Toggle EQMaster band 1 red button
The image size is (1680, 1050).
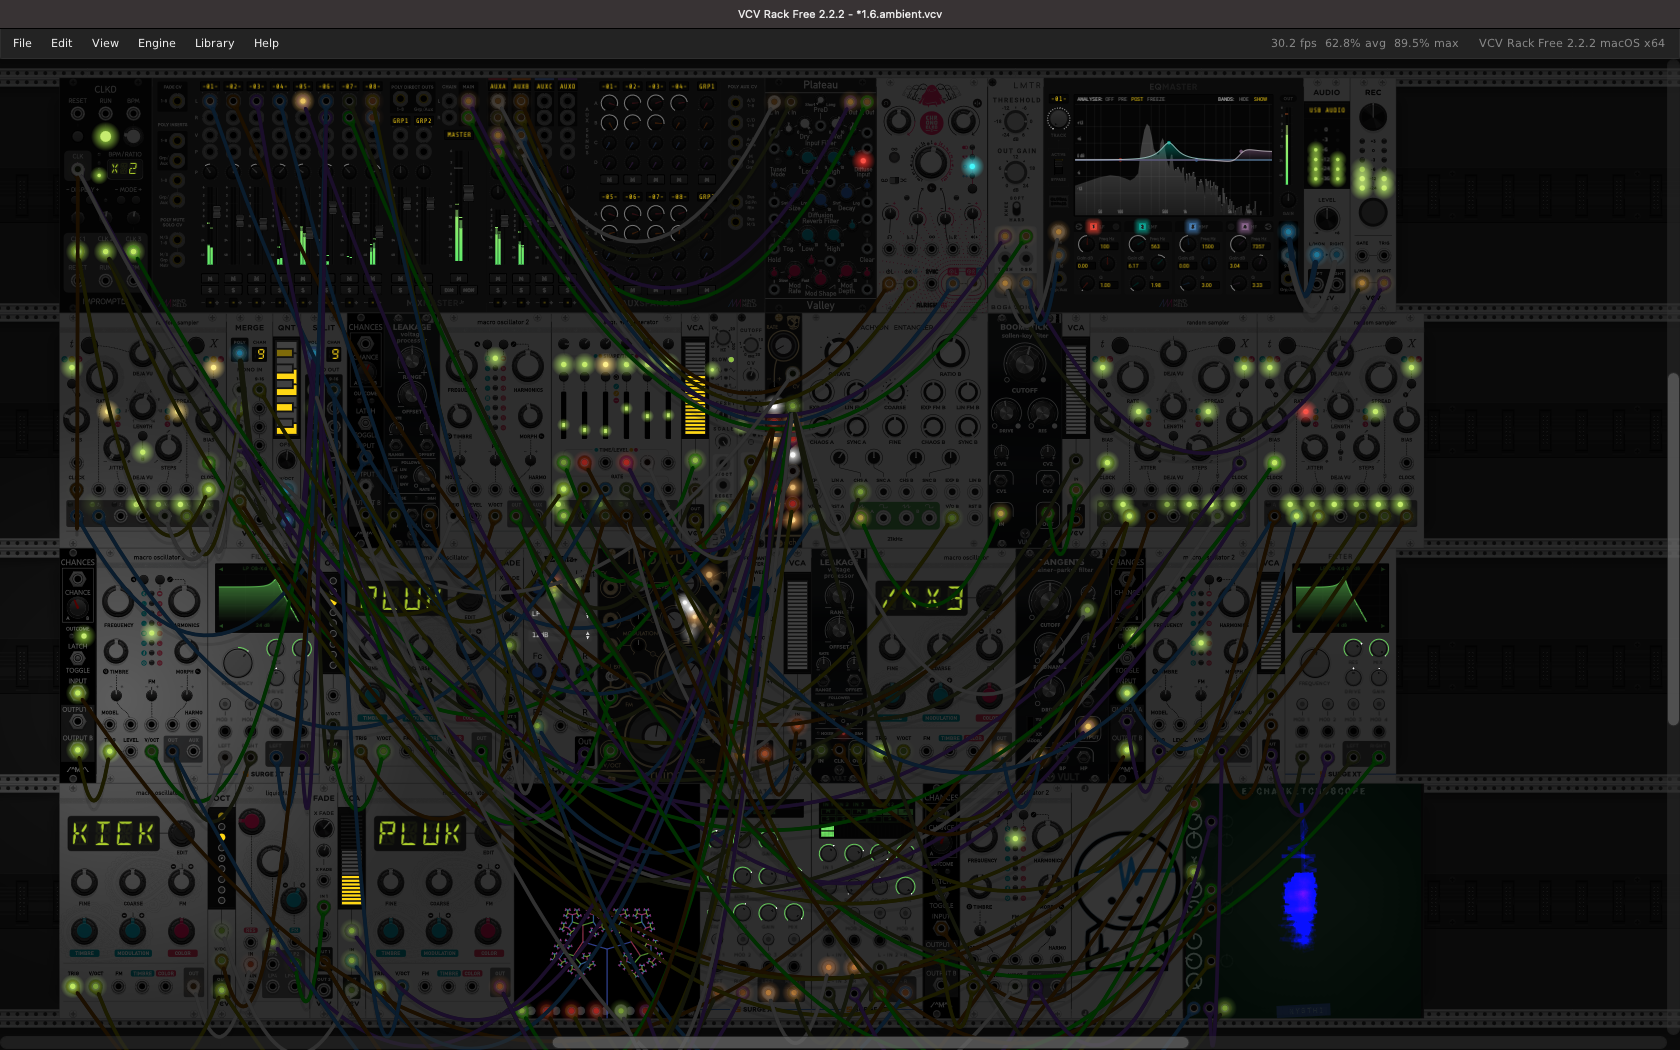click(1093, 226)
